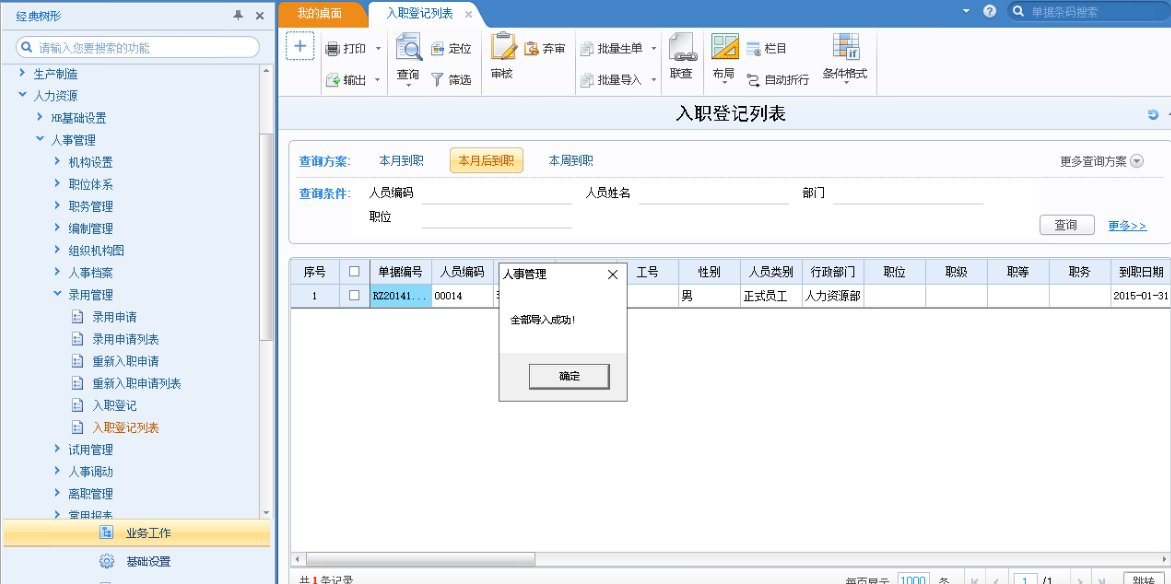Screen dimensions: 1171x584
Task: Collapse the 录用管理 node
Action: coord(58,294)
